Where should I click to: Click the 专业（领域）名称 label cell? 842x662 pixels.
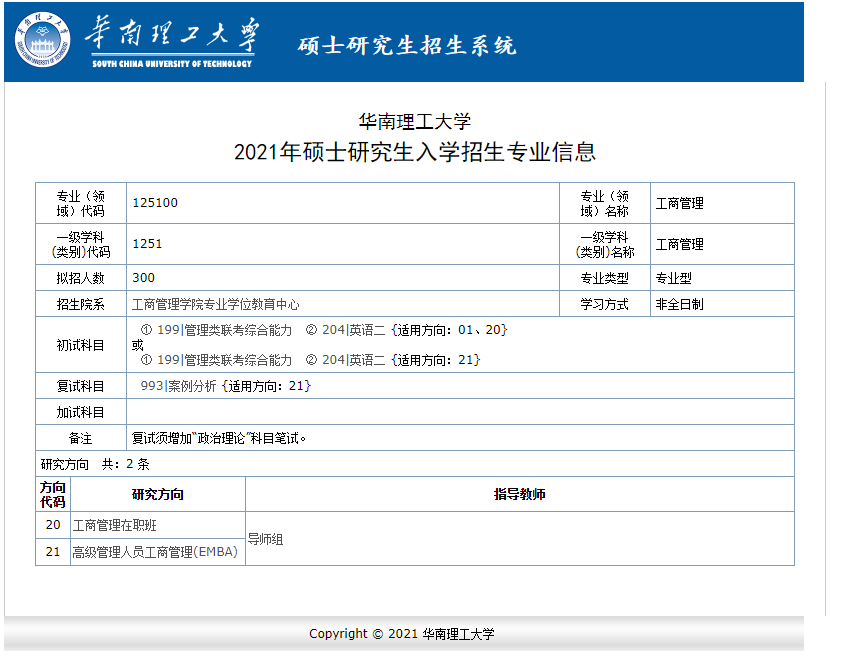pos(605,203)
